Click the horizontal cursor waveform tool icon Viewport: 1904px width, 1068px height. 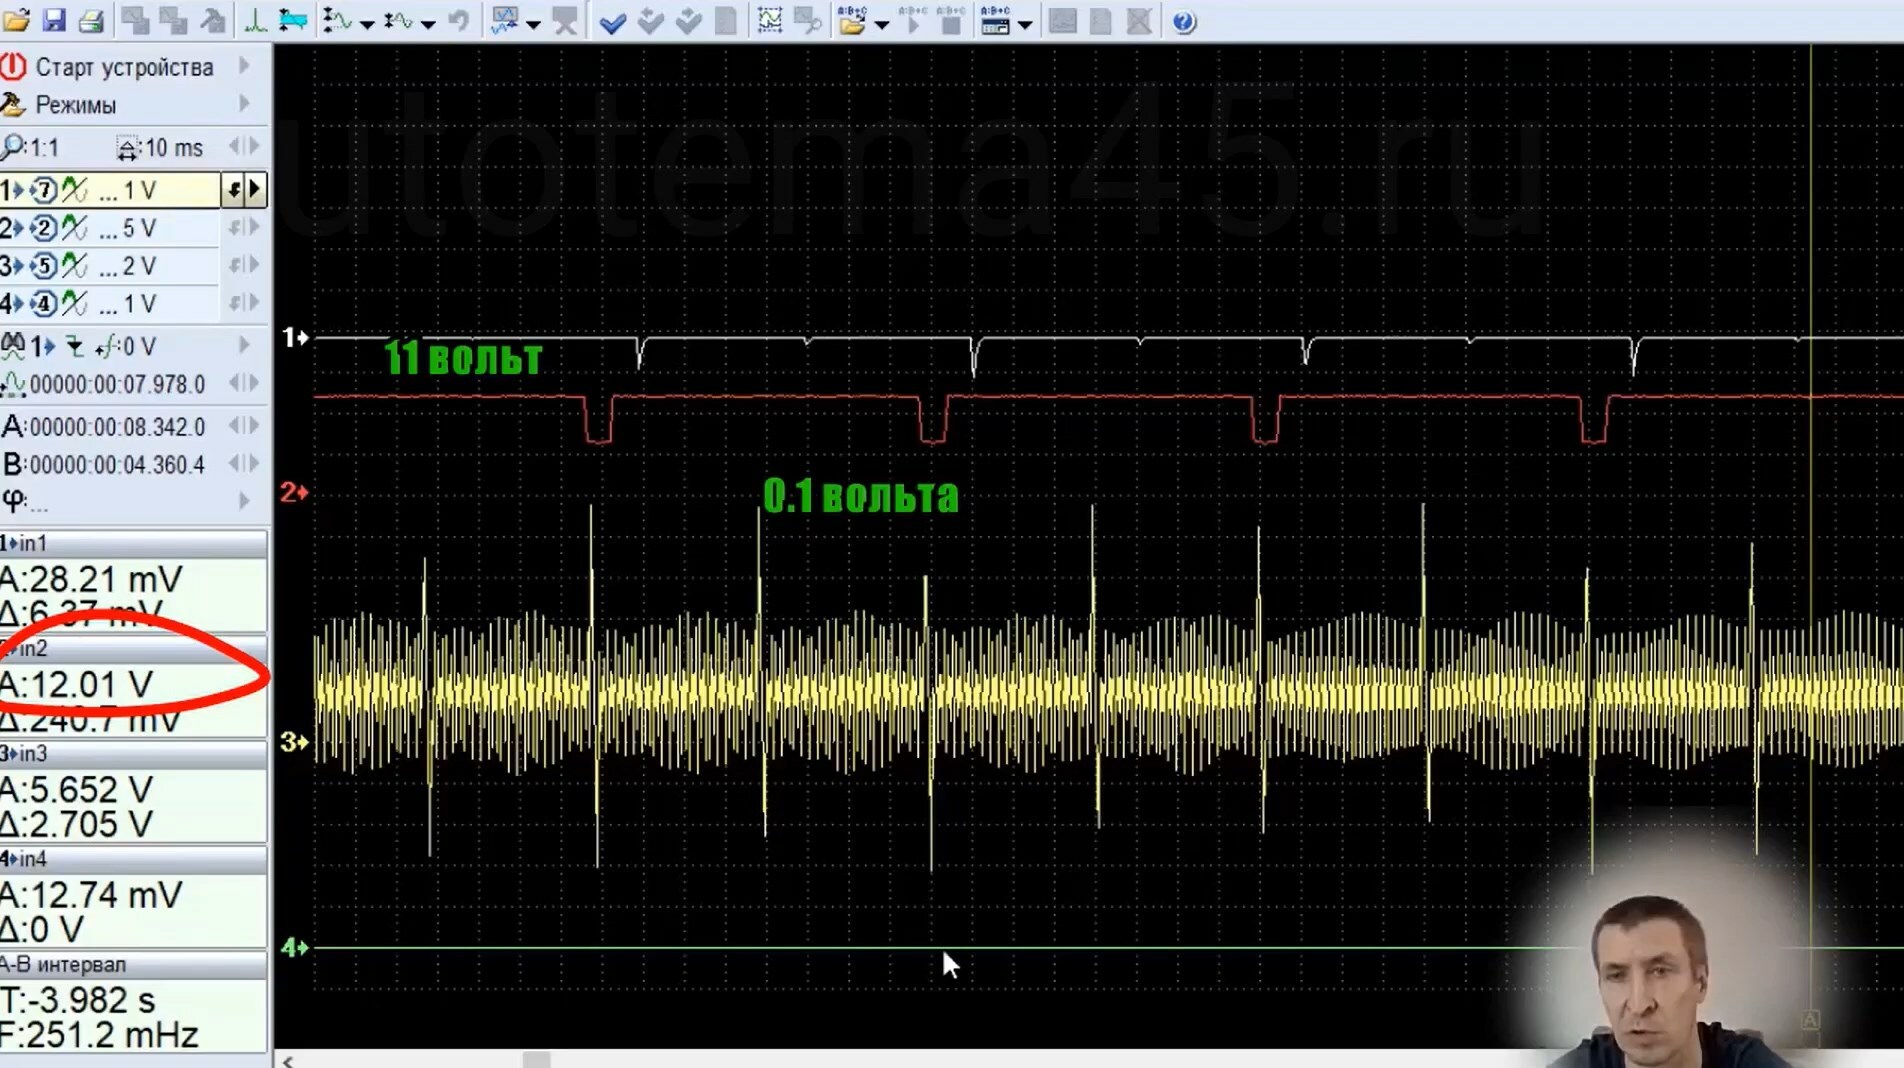399,20
